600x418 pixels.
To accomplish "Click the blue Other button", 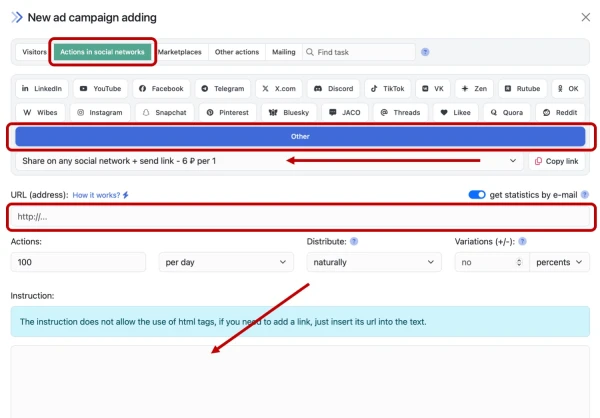I will coord(300,137).
